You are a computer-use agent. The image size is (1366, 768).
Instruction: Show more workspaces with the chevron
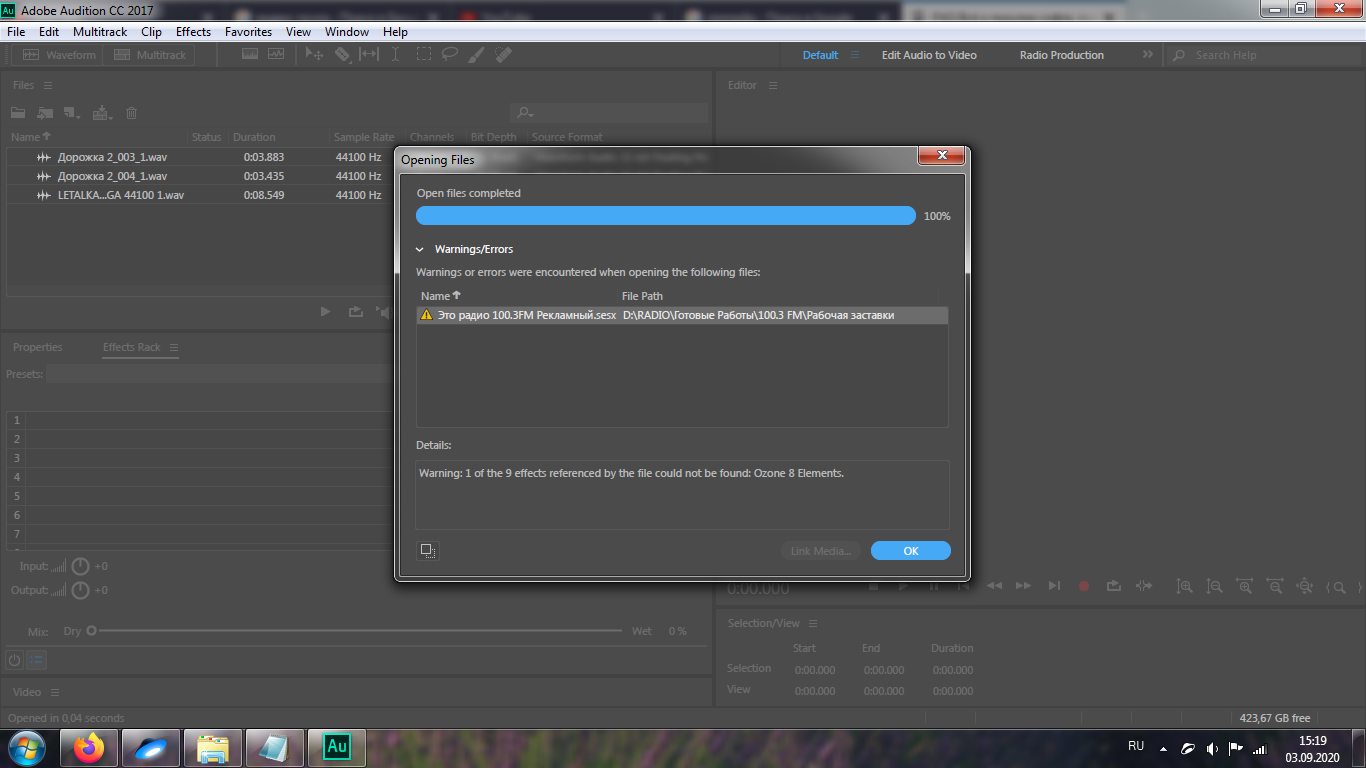pyautogui.click(x=1147, y=55)
